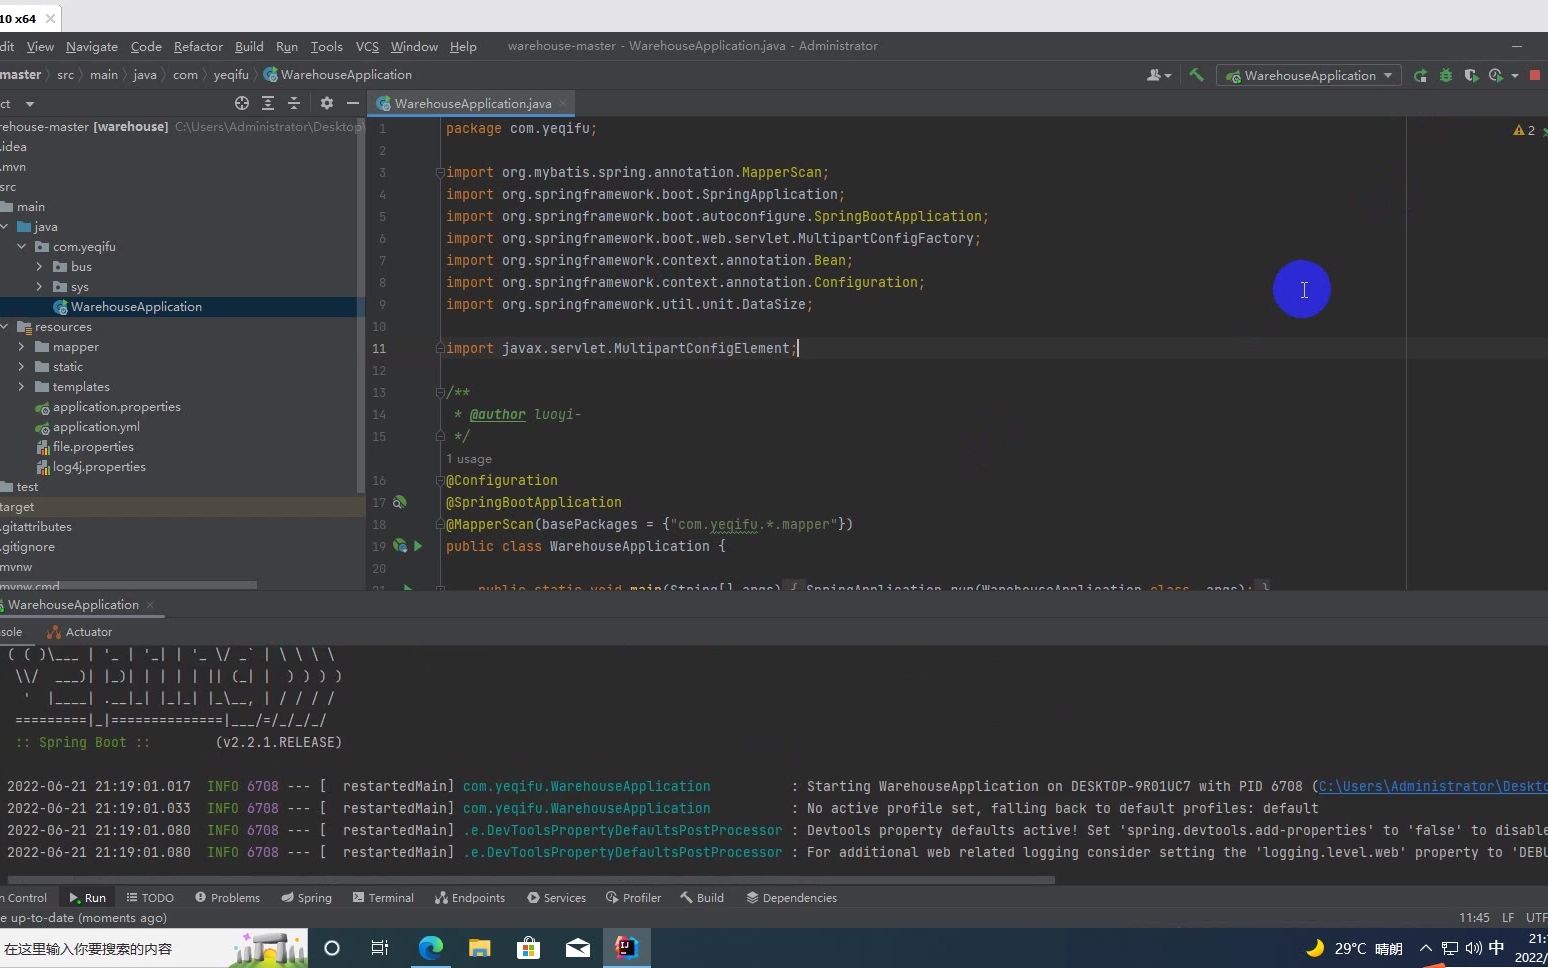Collapse the import block fold marker at line 3
1548x968 pixels.
point(440,173)
